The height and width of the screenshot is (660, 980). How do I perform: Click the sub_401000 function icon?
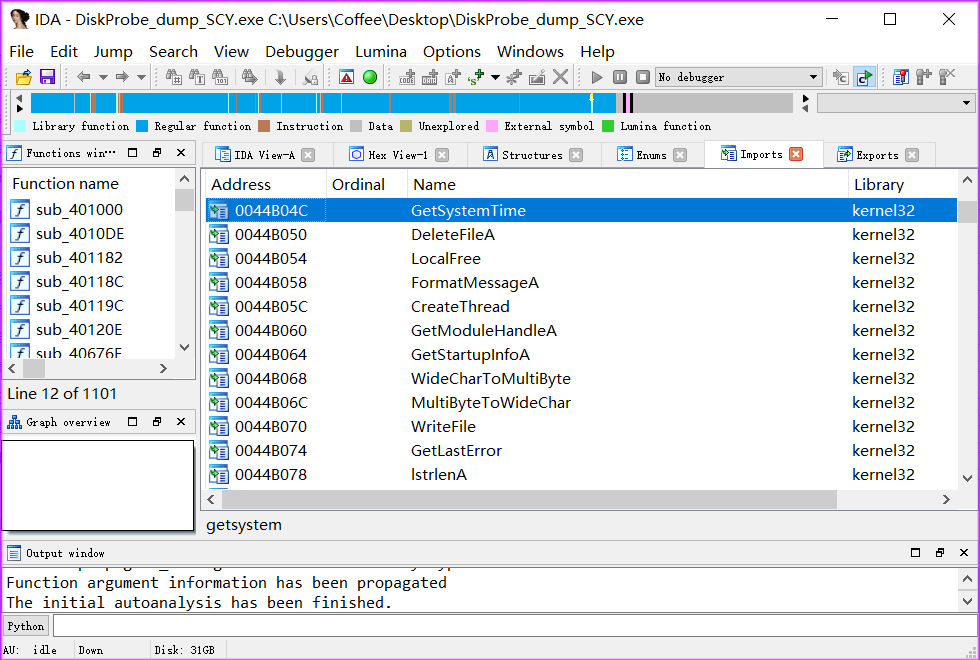20,209
